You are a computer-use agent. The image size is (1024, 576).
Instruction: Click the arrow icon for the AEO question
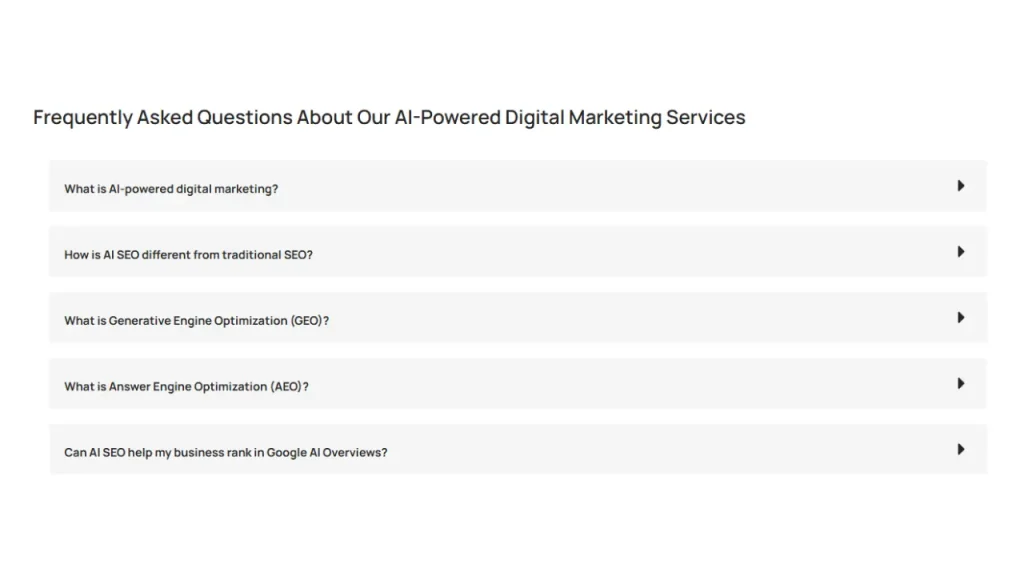pos(961,383)
